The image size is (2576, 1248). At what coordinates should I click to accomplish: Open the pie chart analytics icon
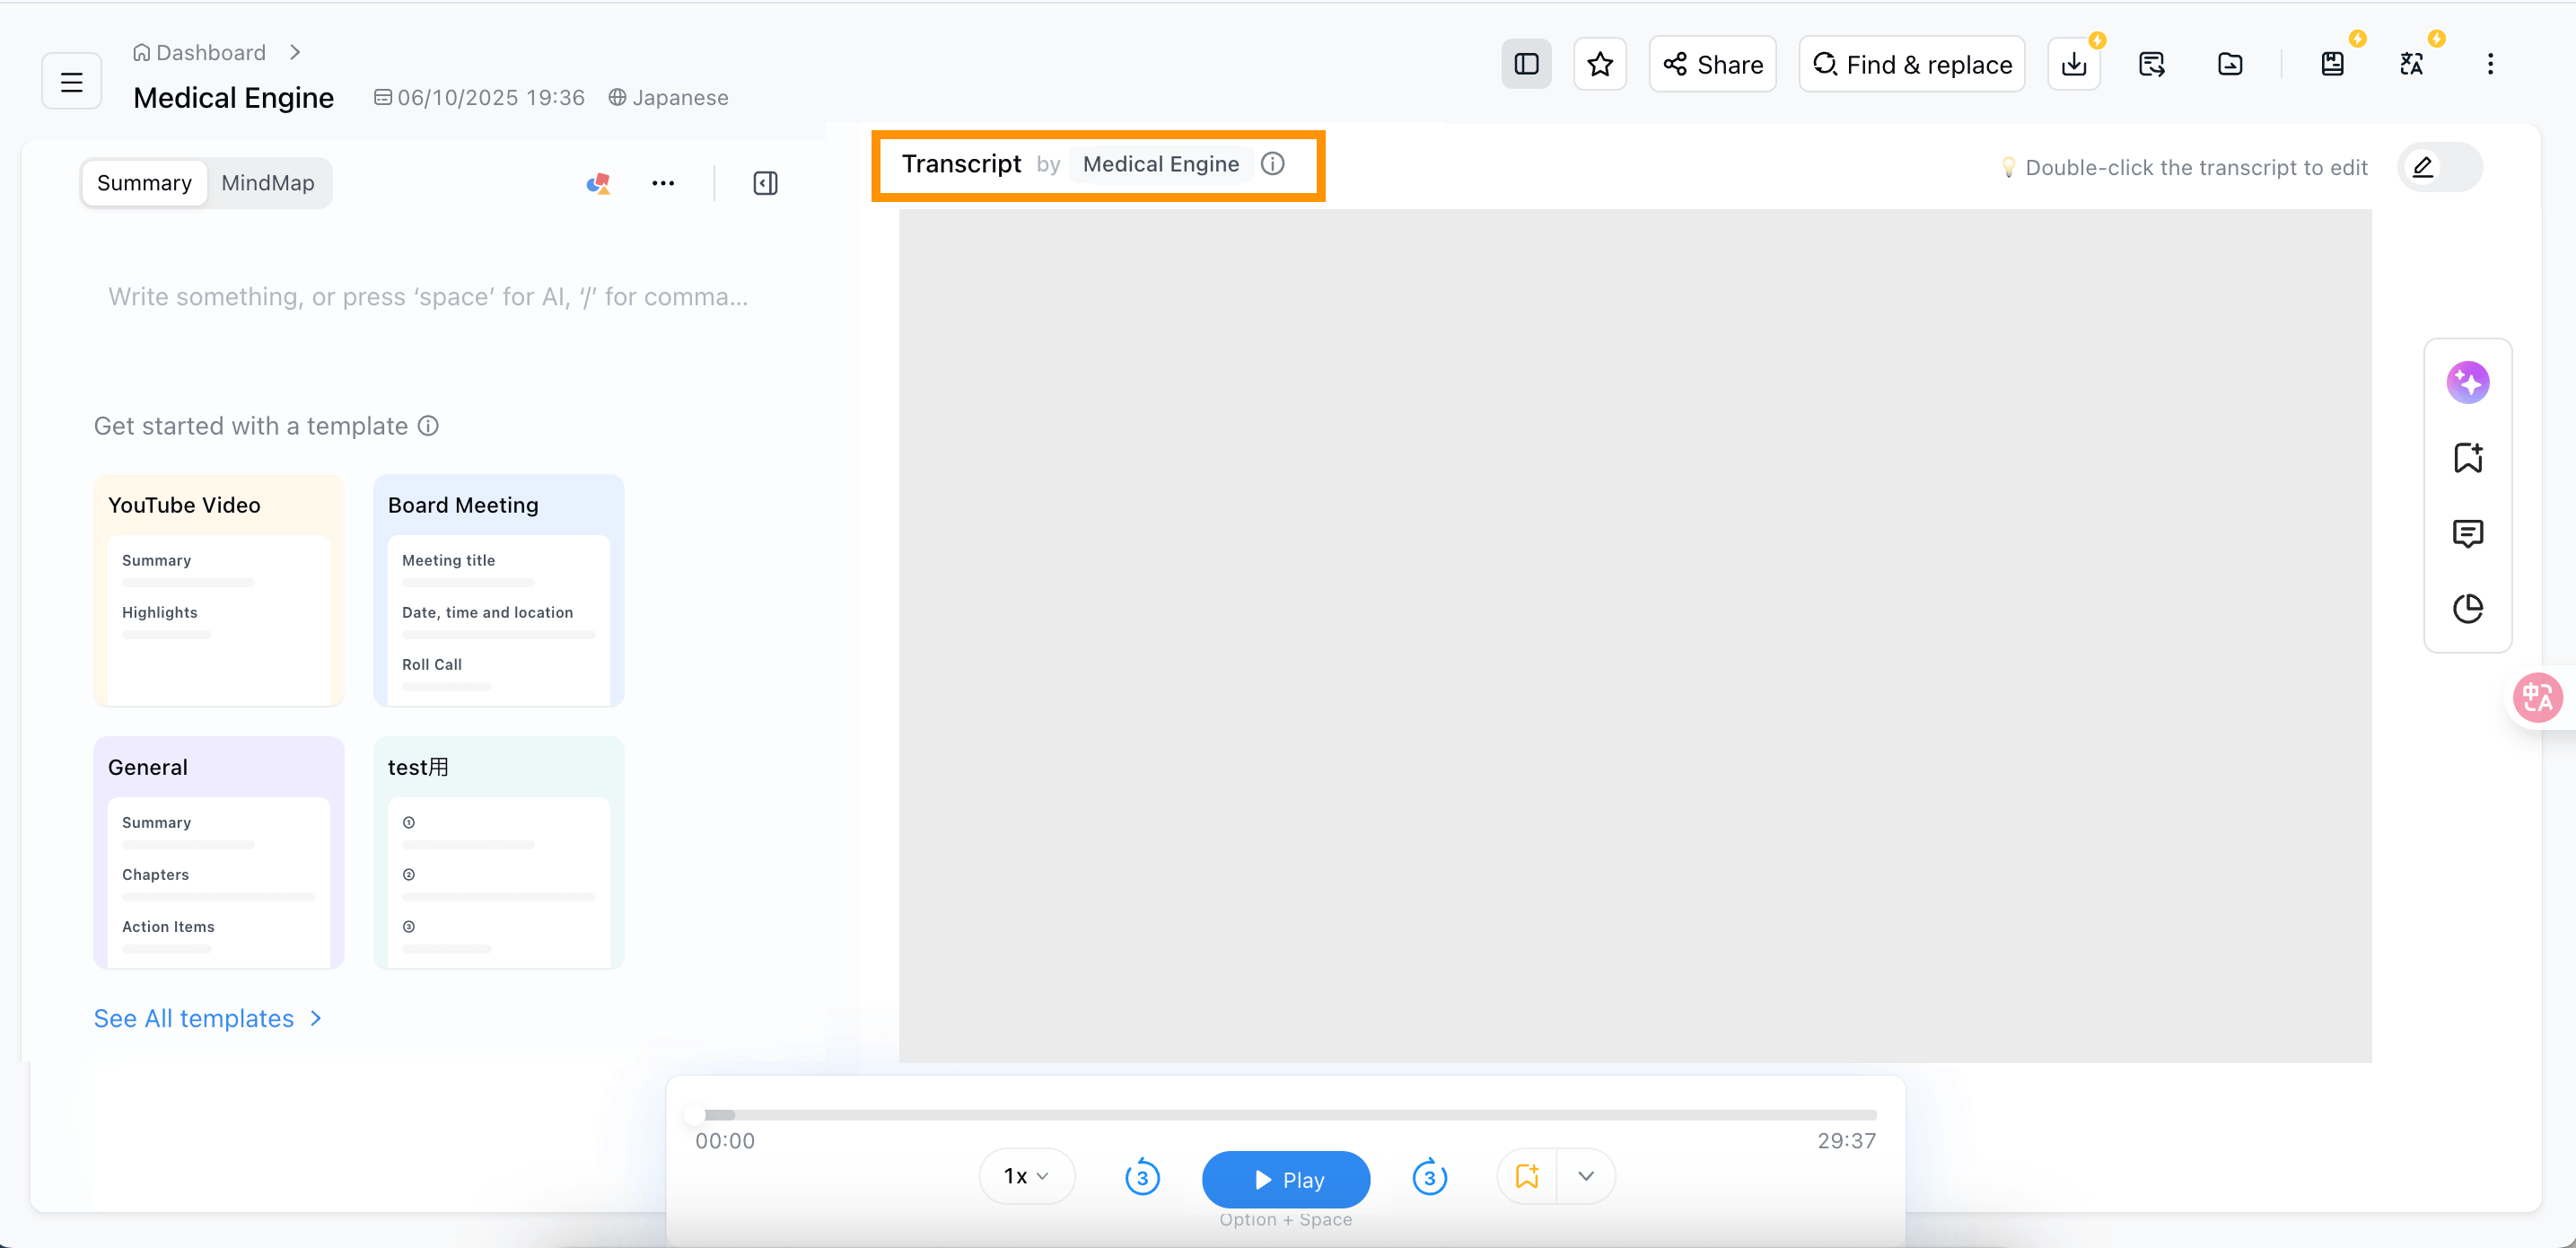click(x=2468, y=608)
